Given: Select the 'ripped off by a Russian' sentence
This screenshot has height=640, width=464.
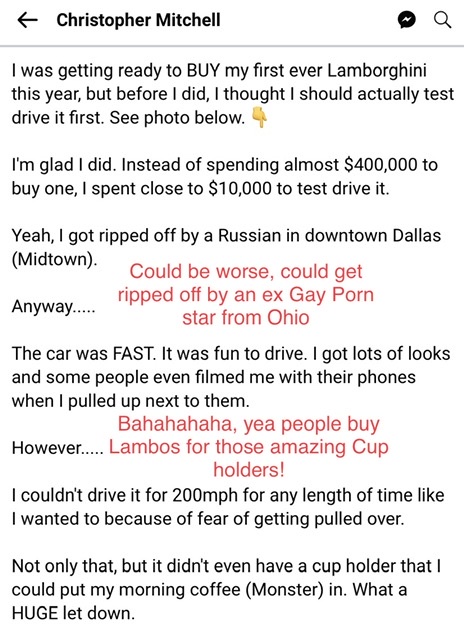Looking at the screenshot, I should pos(226,247).
